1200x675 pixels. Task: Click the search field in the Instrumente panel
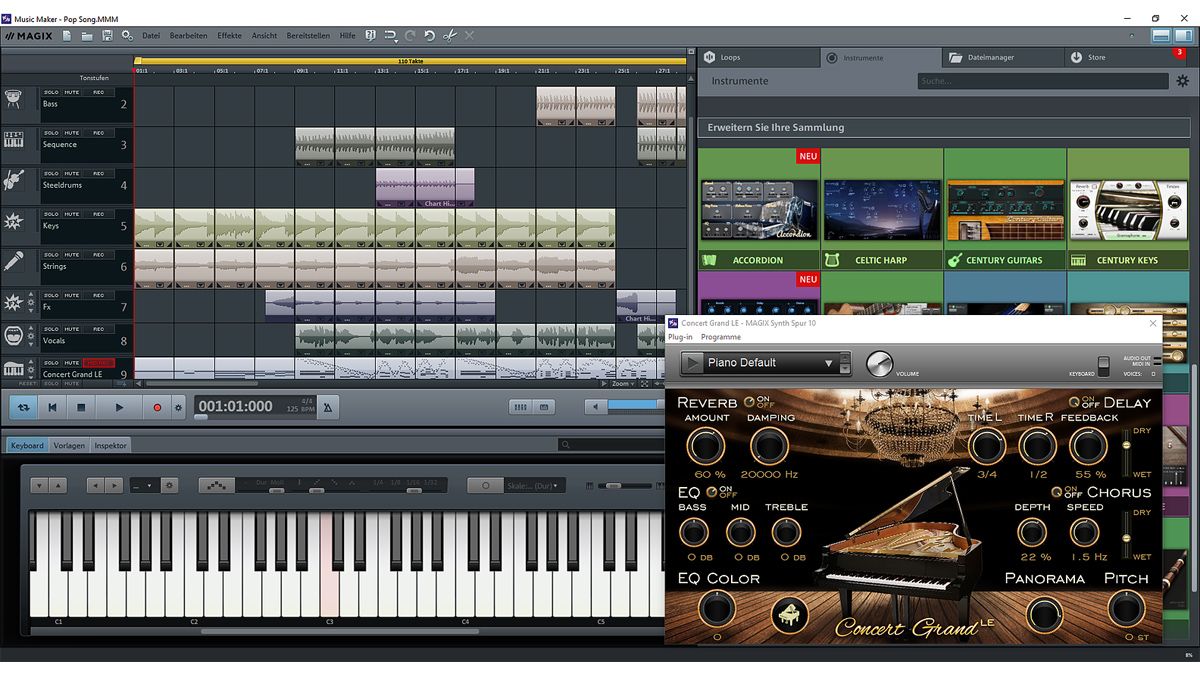click(x=1040, y=80)
